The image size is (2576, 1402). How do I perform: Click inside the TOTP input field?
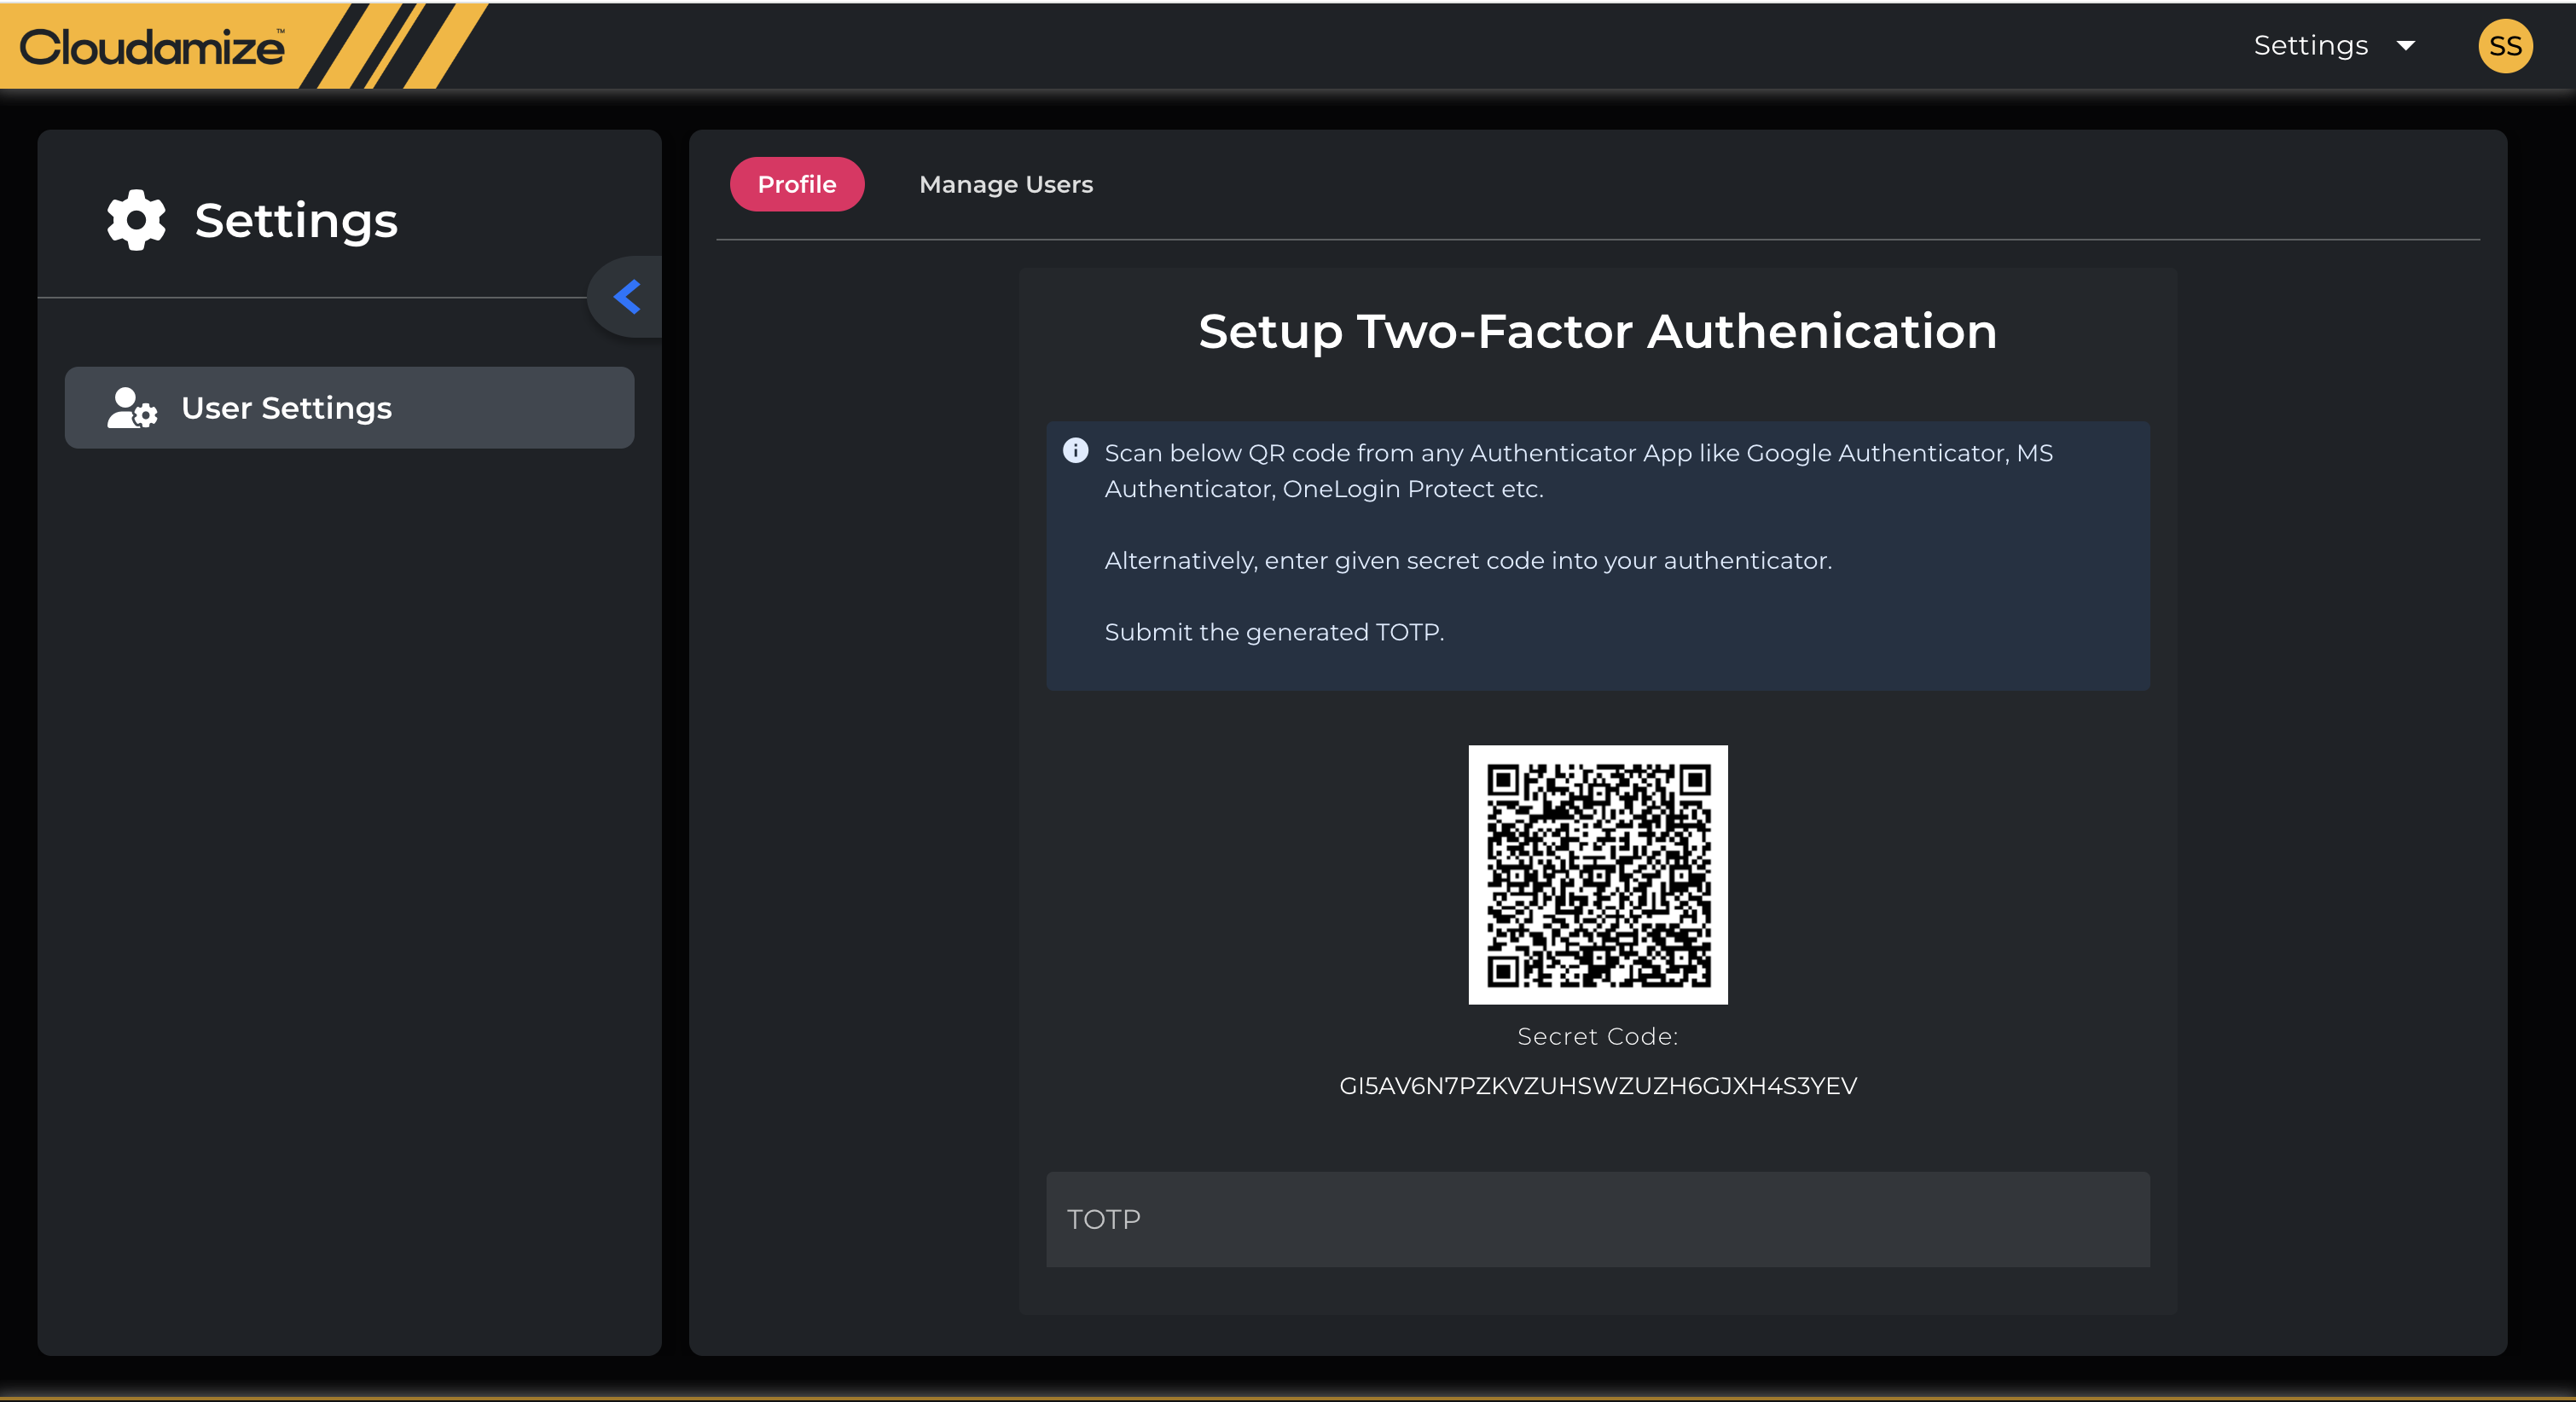[1597, 1219]
